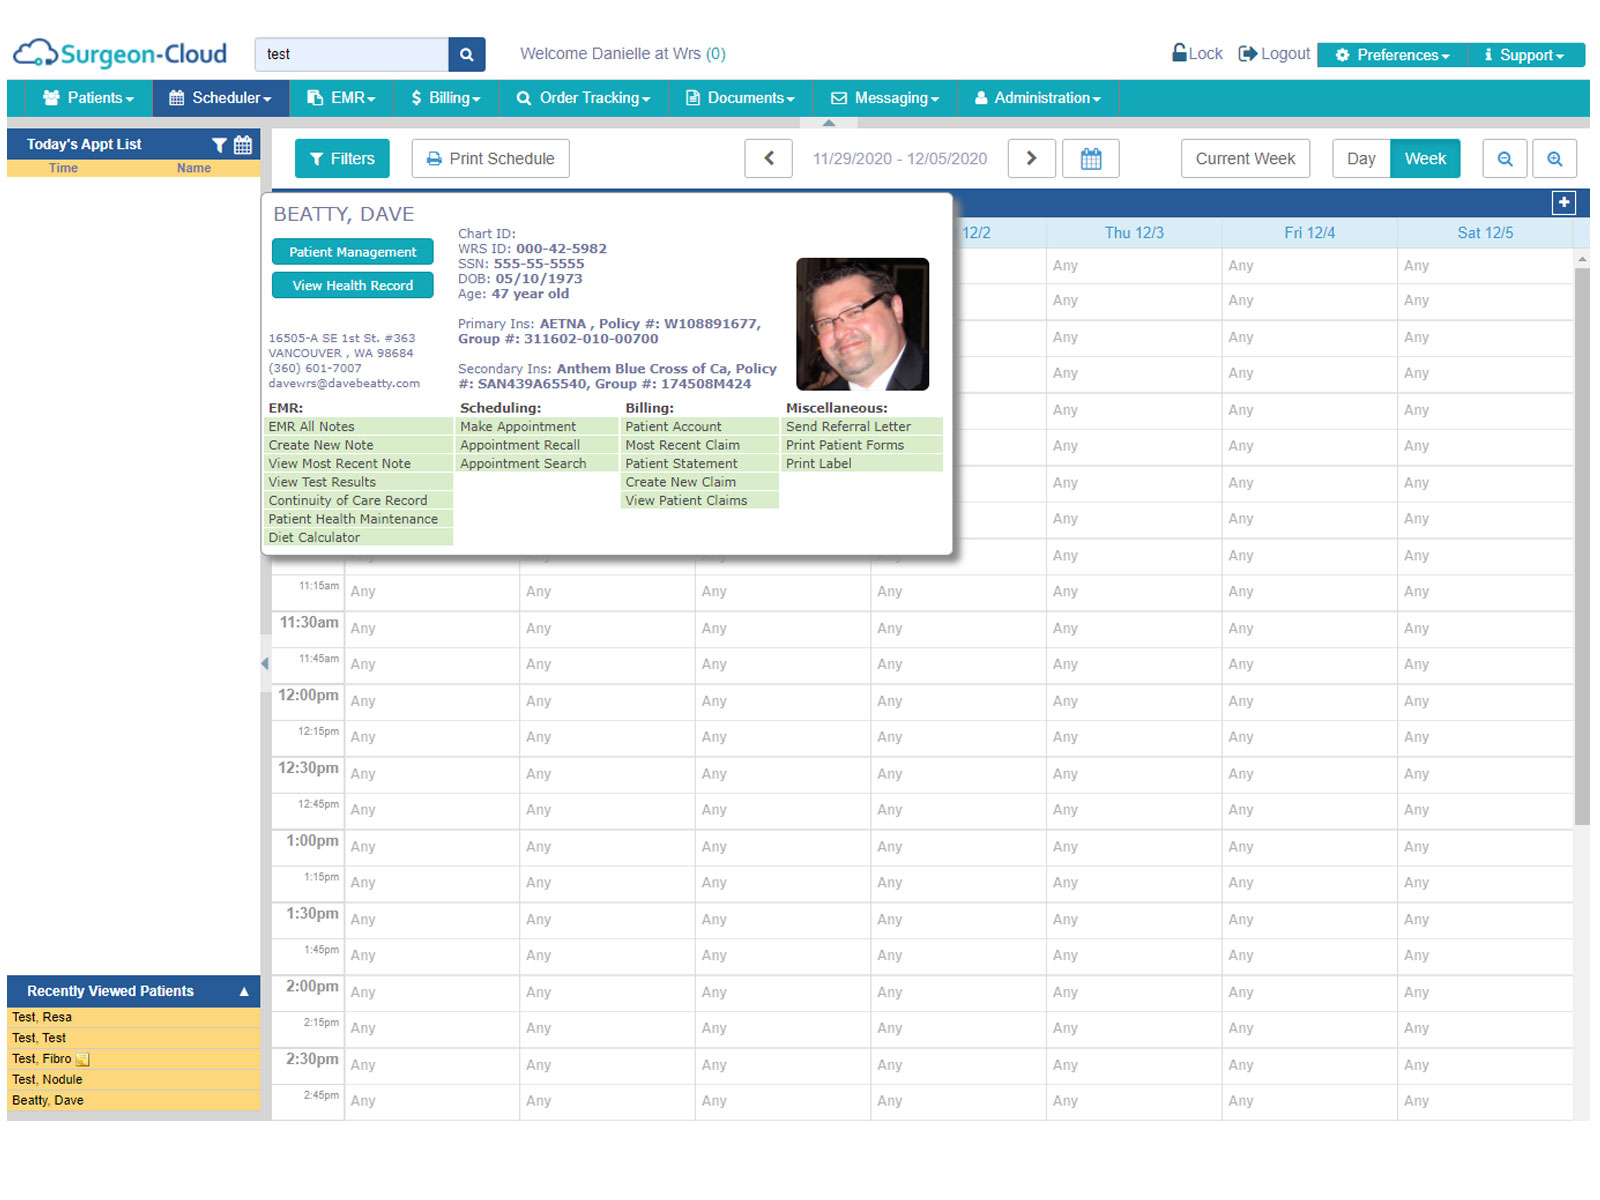Open the Messaging dropdown menu
This screenshot has height=1200, width=1600.
coord(885,98)
